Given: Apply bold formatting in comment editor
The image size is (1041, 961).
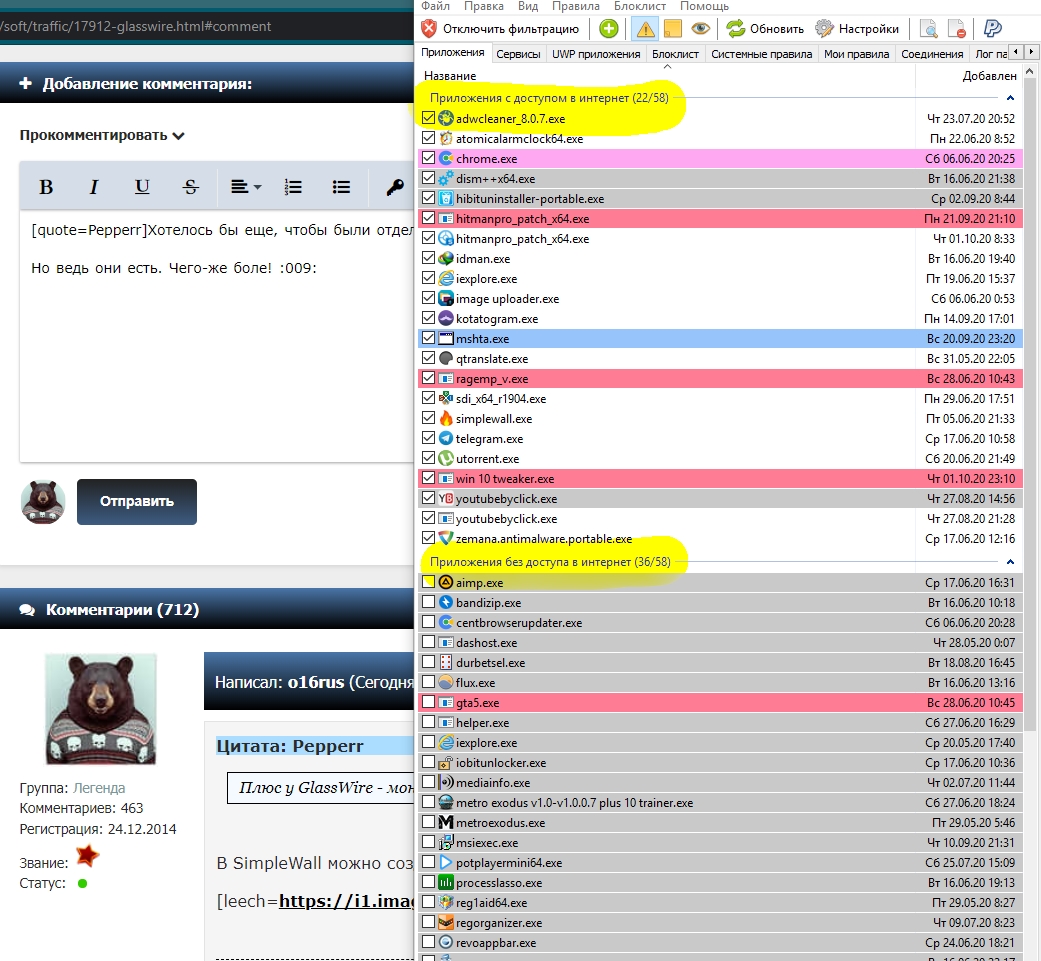Looking at the screenshot, I should point(46,187).
